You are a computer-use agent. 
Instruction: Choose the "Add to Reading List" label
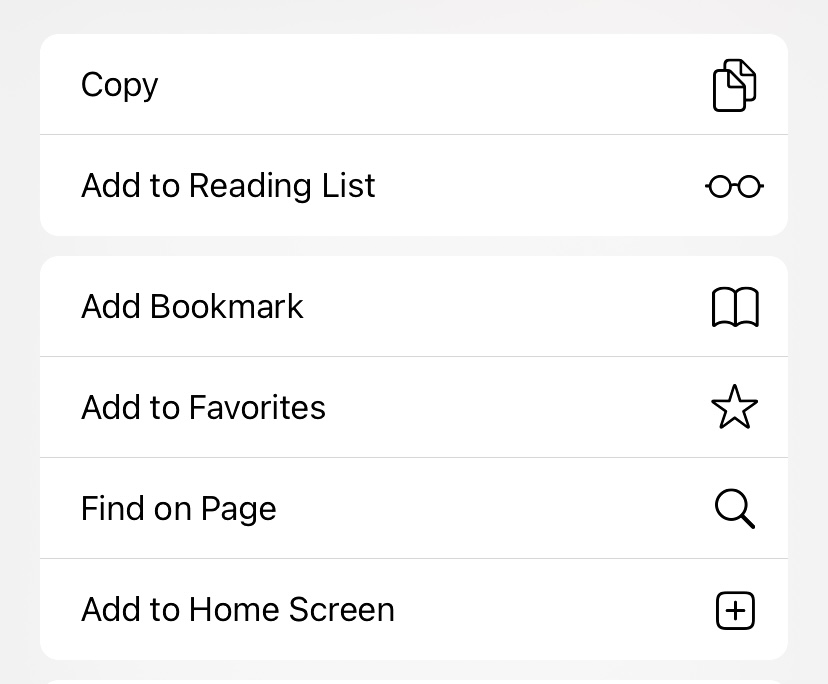pos(228,186)
